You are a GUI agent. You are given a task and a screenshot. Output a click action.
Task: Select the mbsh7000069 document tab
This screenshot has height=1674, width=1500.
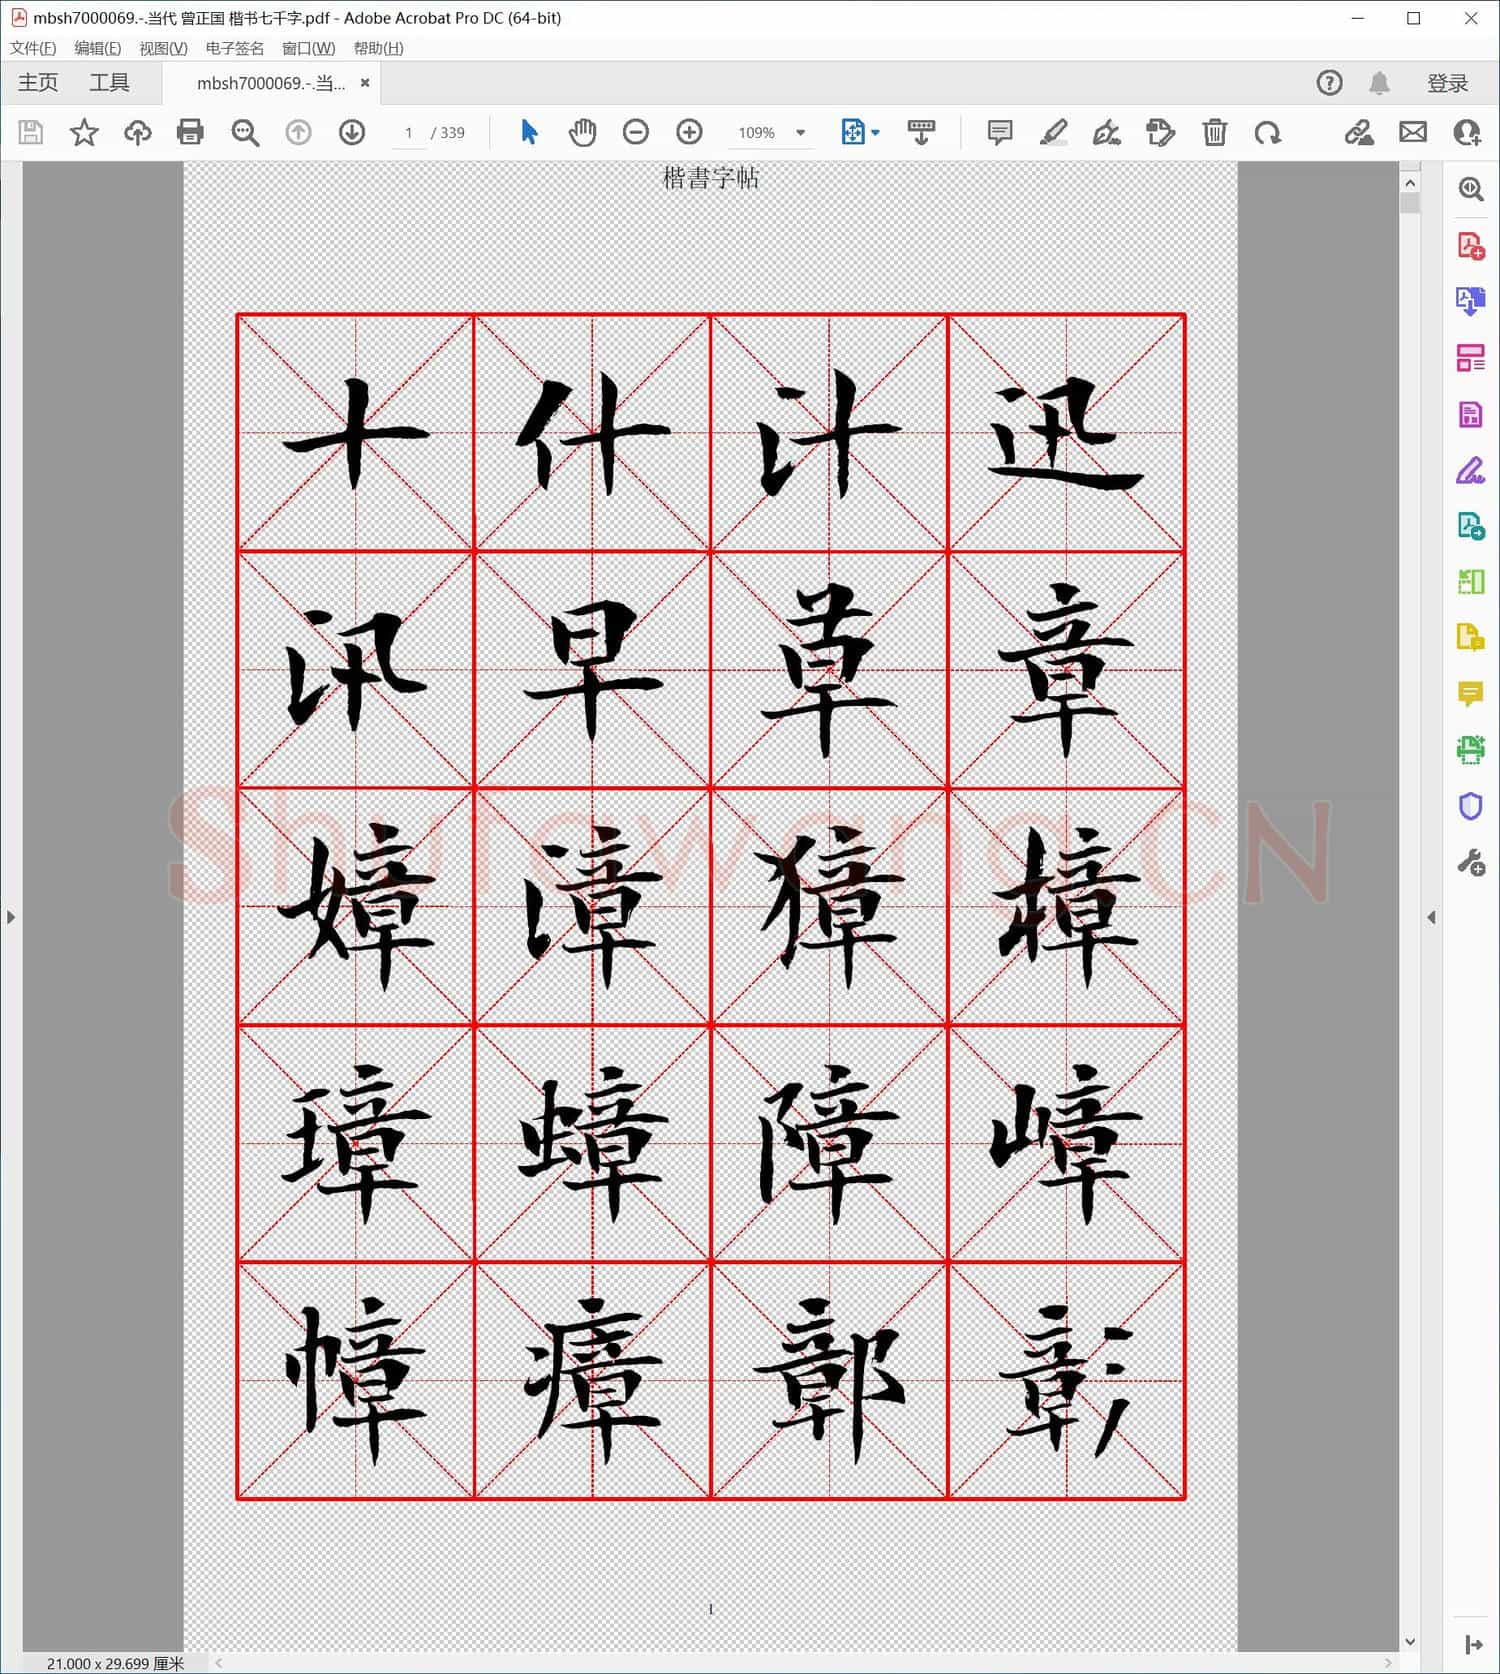pos(270,83)
